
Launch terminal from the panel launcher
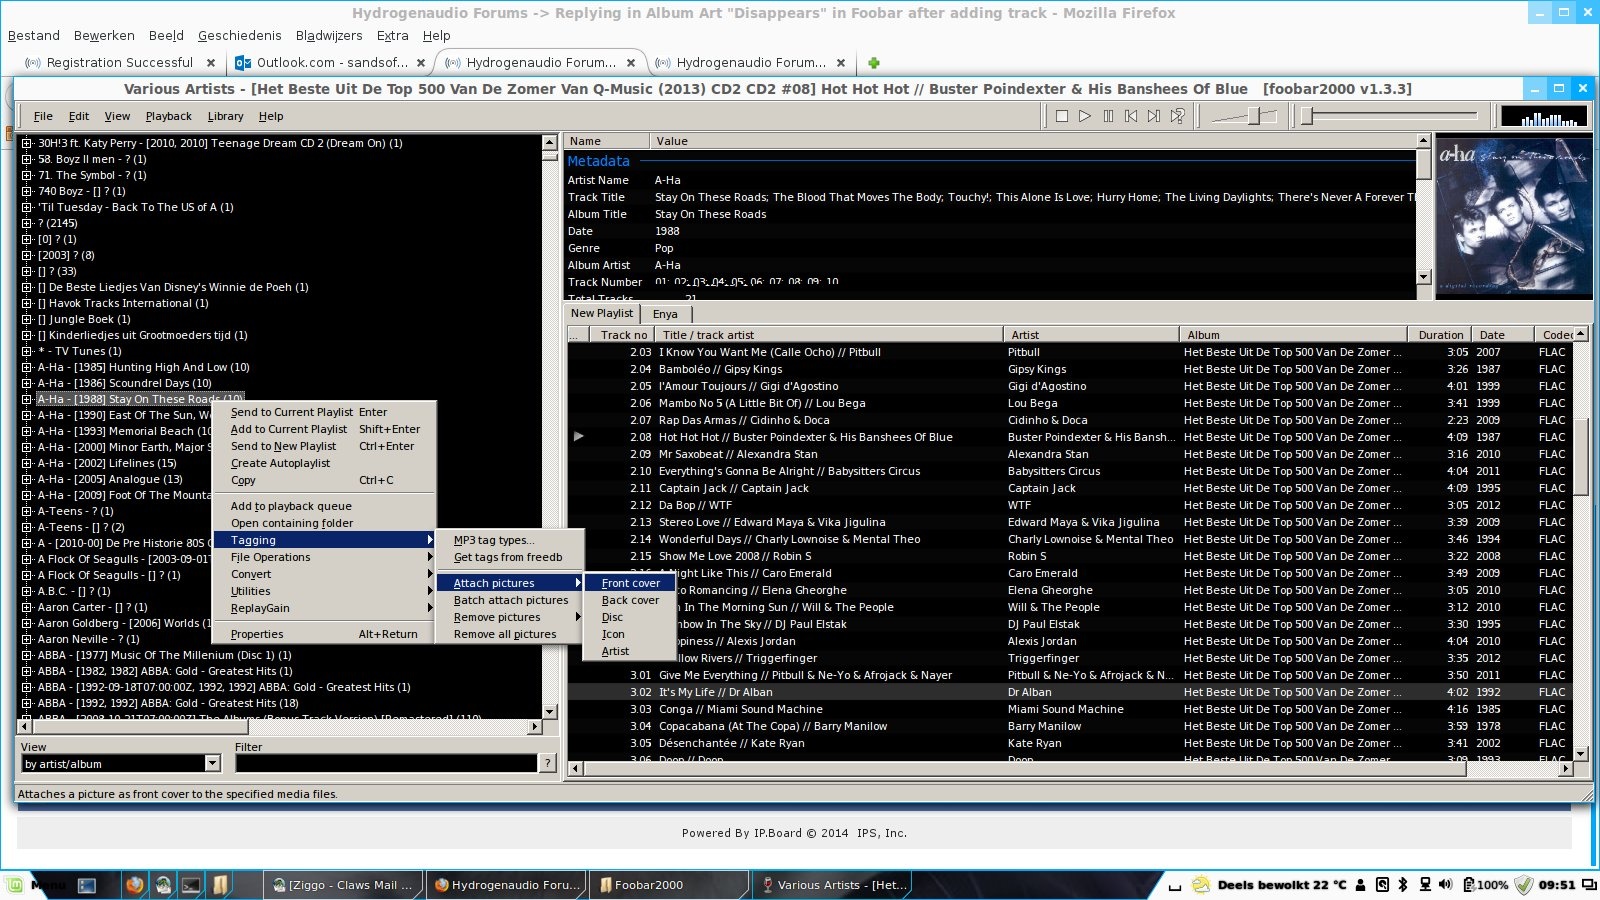[x=190, y=885]
